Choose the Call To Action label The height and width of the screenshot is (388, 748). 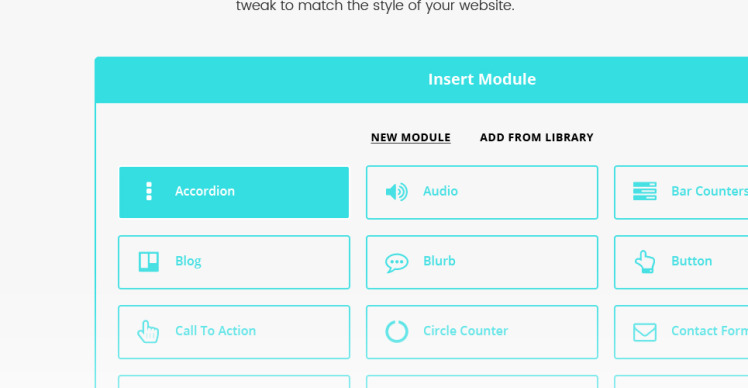point(215,331)
